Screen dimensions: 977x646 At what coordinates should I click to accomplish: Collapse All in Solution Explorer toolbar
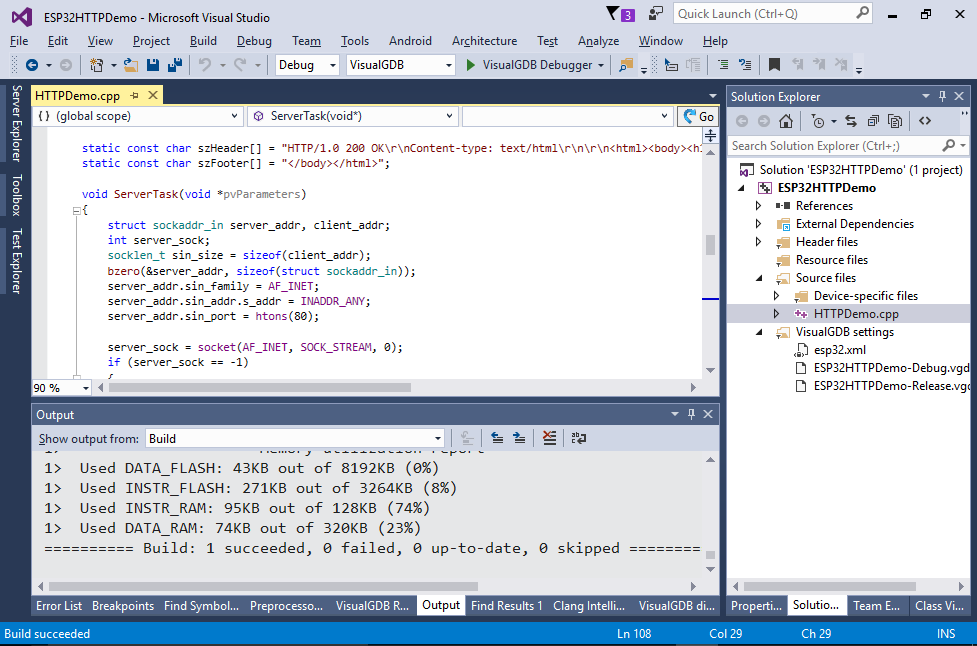(873, 121)
